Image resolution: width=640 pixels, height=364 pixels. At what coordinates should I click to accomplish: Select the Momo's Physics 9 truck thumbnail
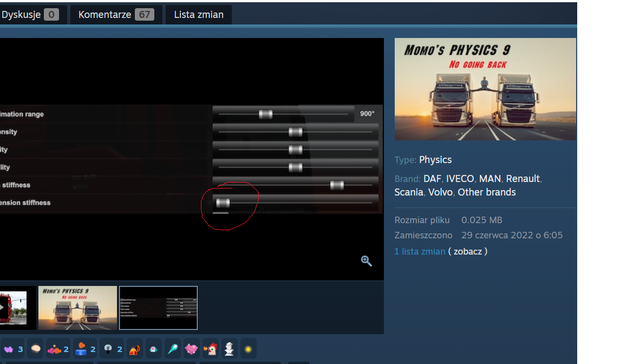(x=78, y=308)
